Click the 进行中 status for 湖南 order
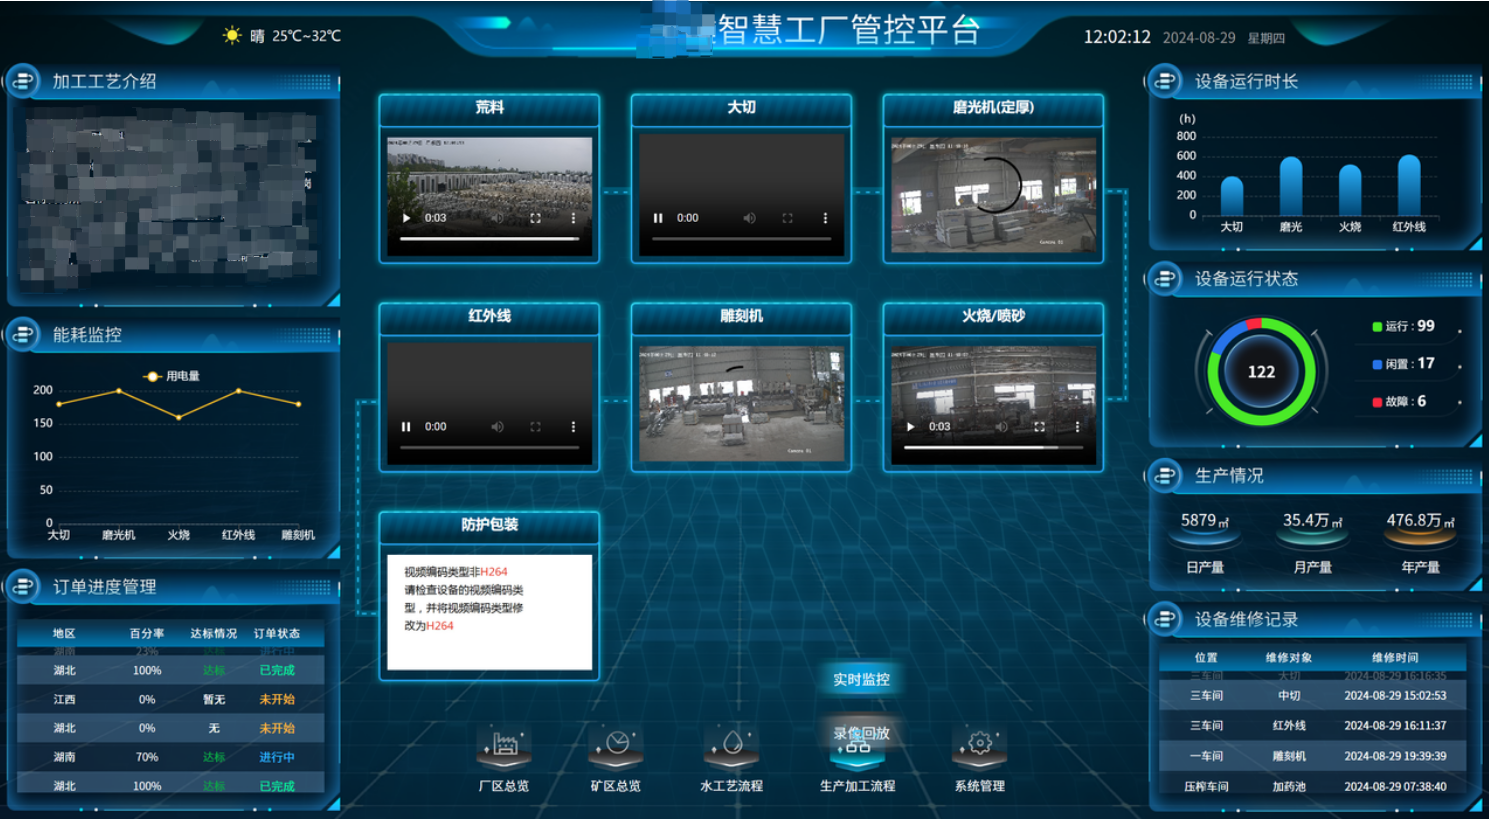 (x=277, y=757)
